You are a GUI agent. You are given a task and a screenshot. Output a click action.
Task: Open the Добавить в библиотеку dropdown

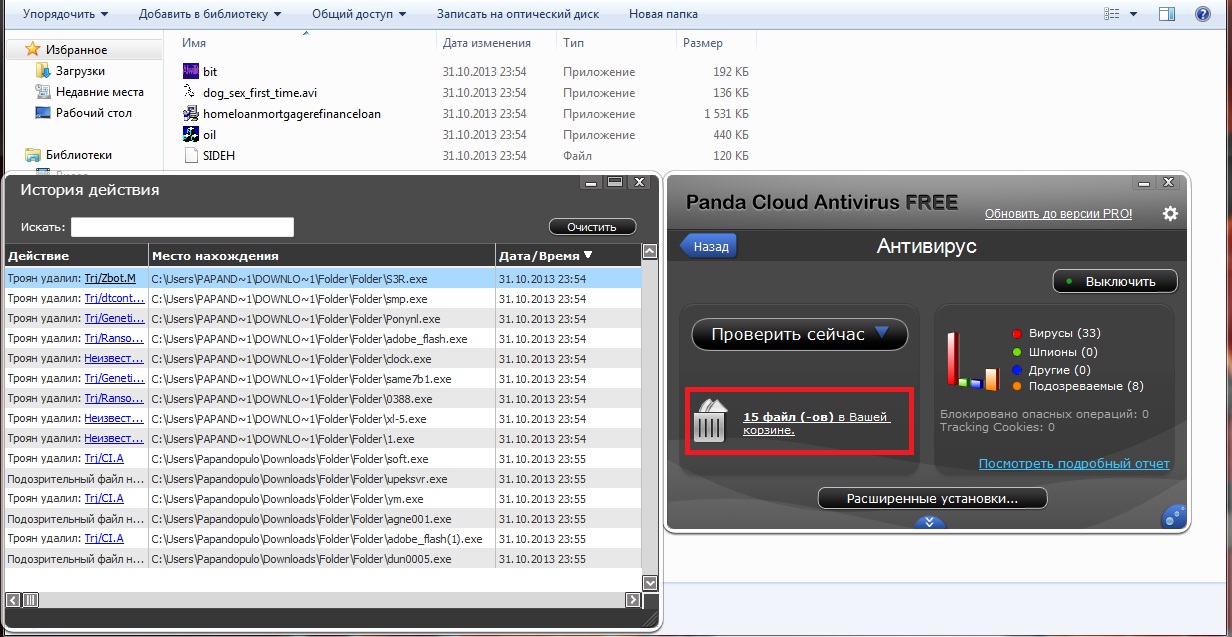(x=210, y=14)
